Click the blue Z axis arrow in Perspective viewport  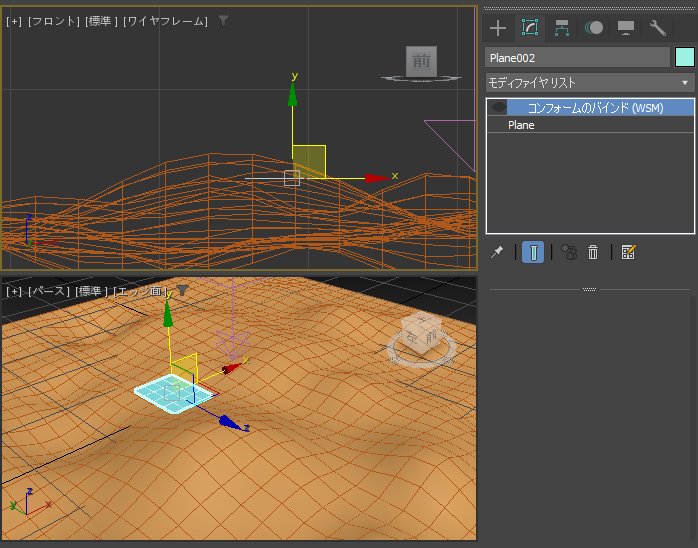coord(231,422)
